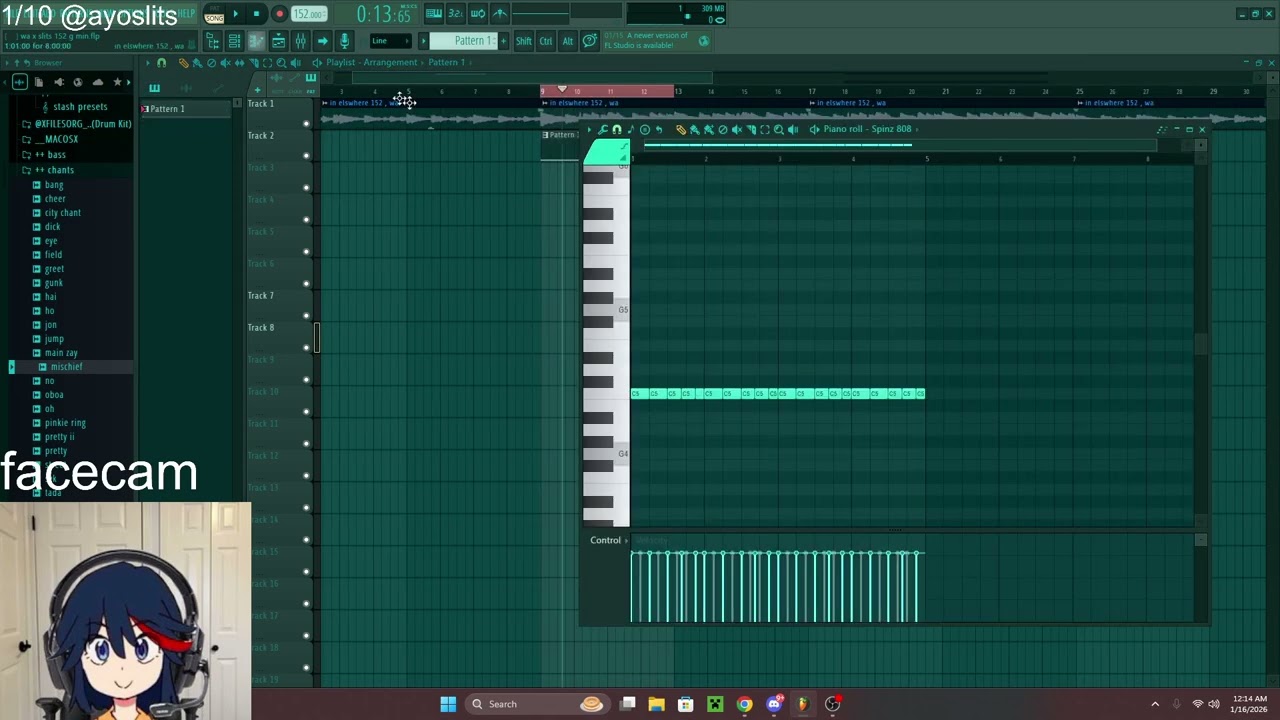Click the microphone recording icon
1280x720 pixels.
pyautogui.click(x=344, y=41)
